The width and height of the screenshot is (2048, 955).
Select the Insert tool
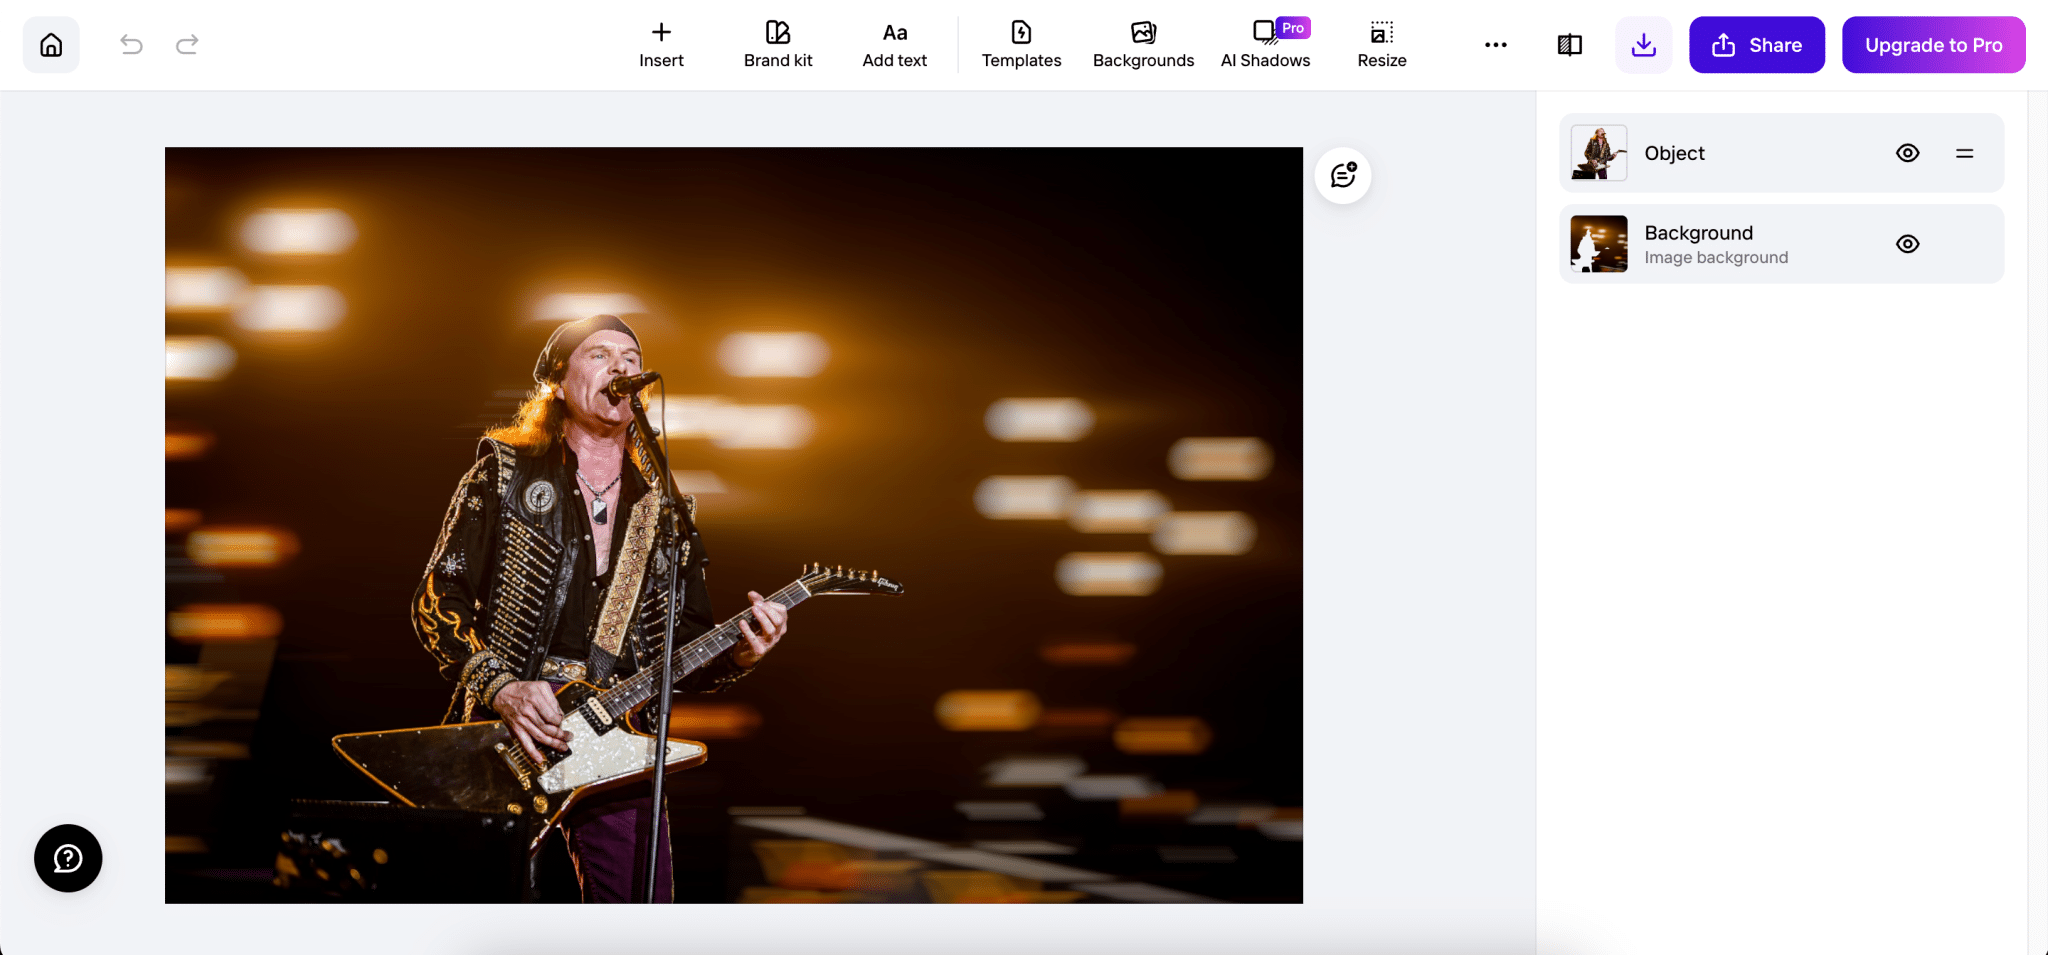tap(661, 44)
